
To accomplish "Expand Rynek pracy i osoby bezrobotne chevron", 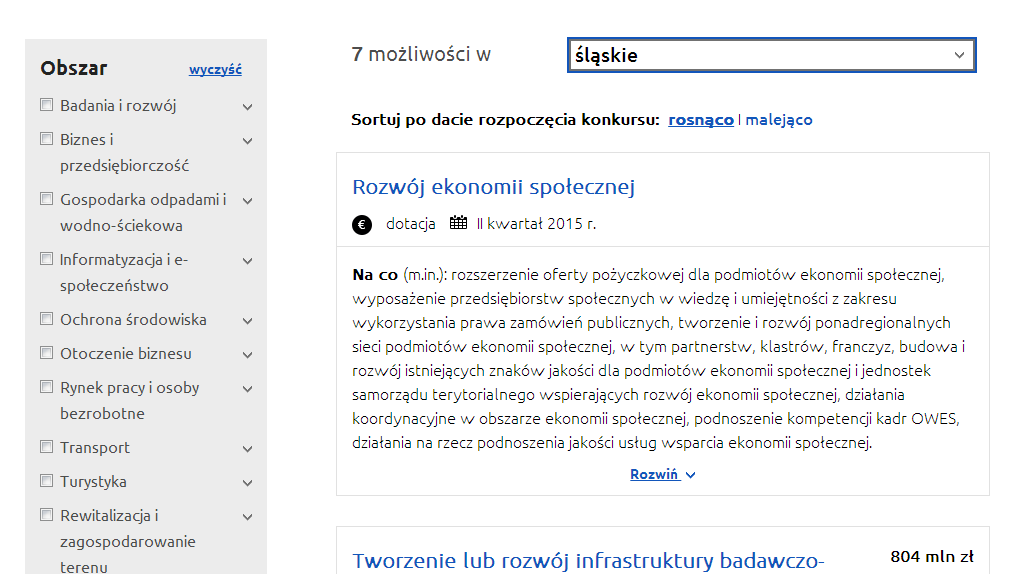I will (x=248, y=389).
